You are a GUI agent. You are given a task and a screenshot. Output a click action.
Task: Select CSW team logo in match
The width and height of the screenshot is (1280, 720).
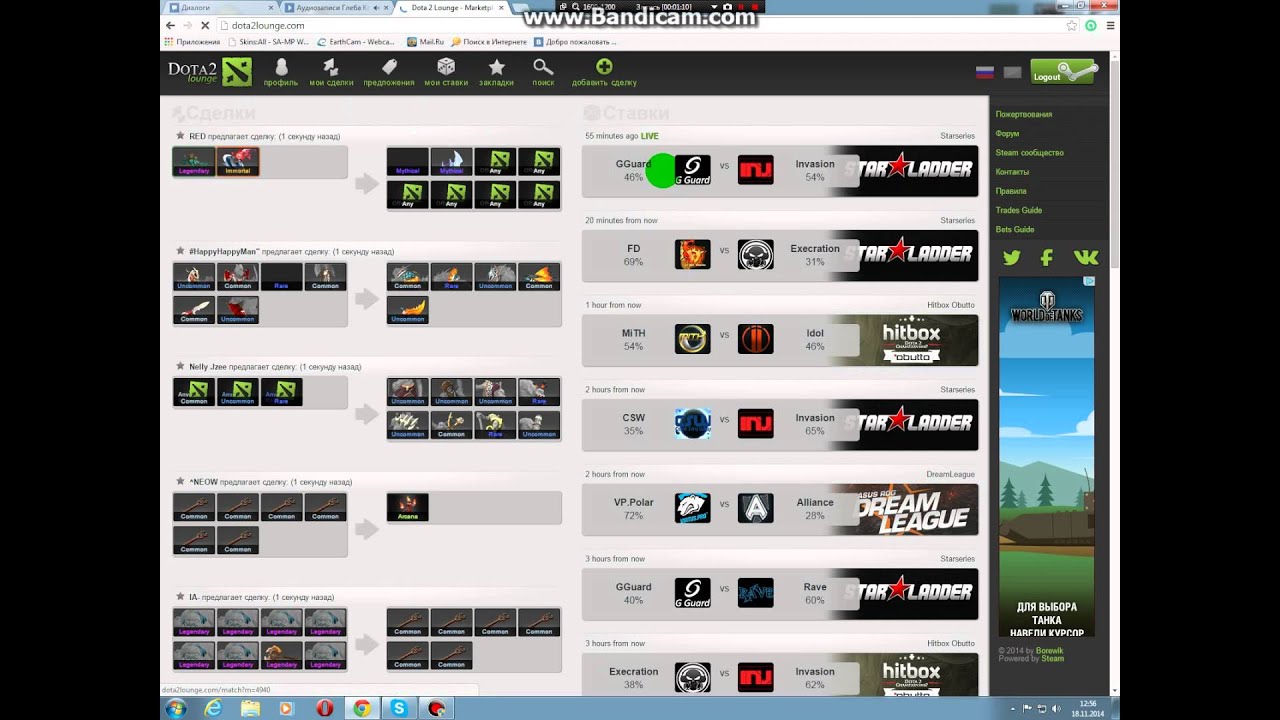693,424
